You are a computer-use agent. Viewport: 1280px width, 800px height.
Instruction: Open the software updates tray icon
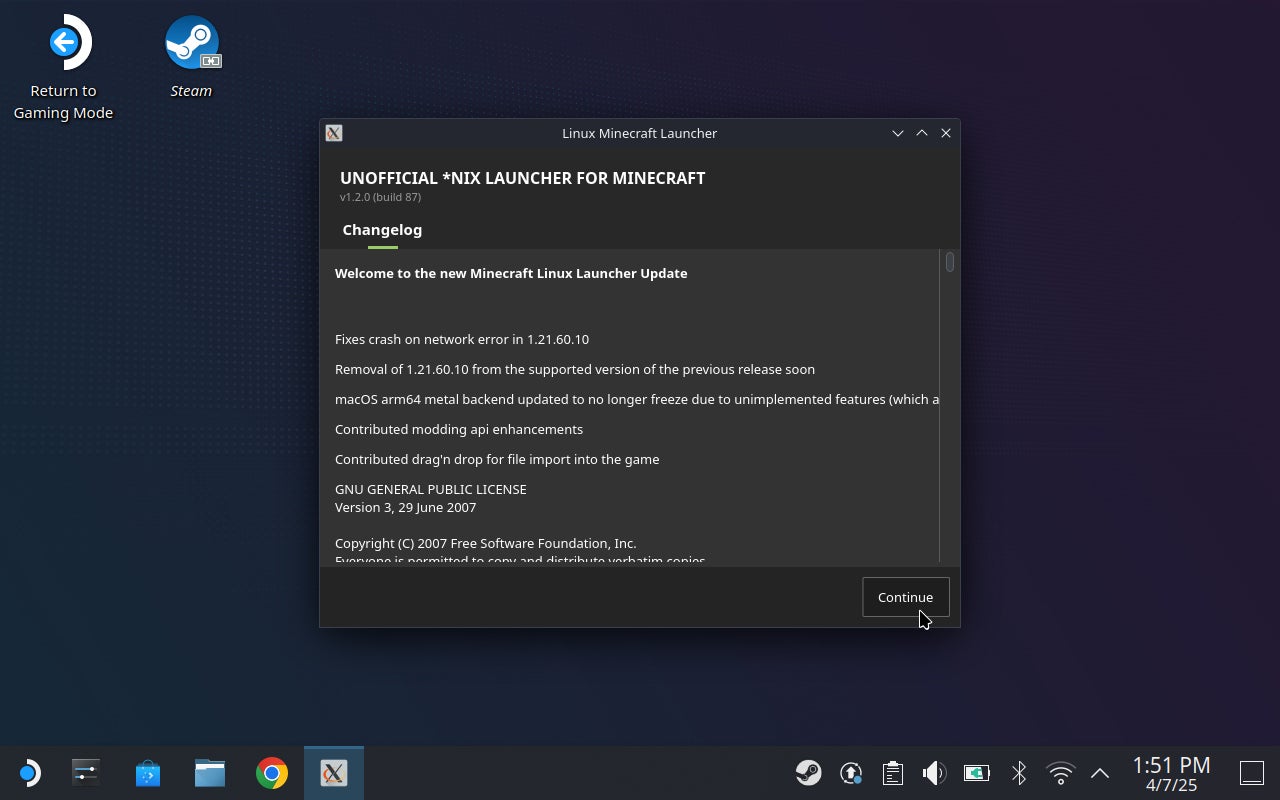[851, 772]
